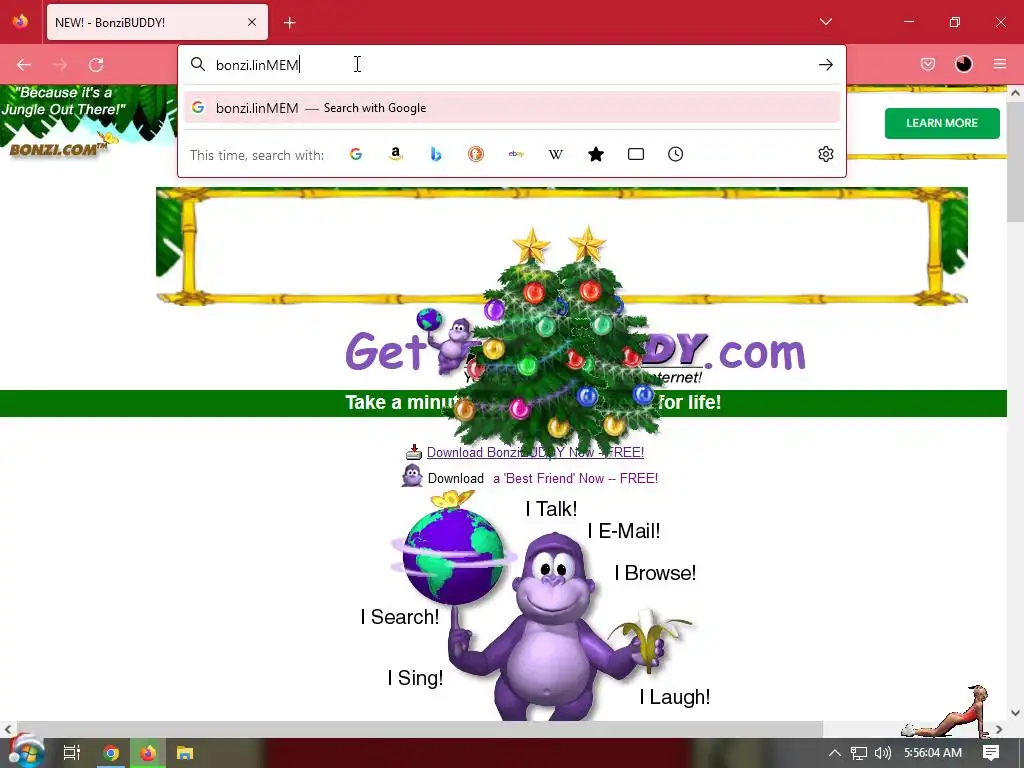Go back with the browser back arrow

(x=24, y=65)
